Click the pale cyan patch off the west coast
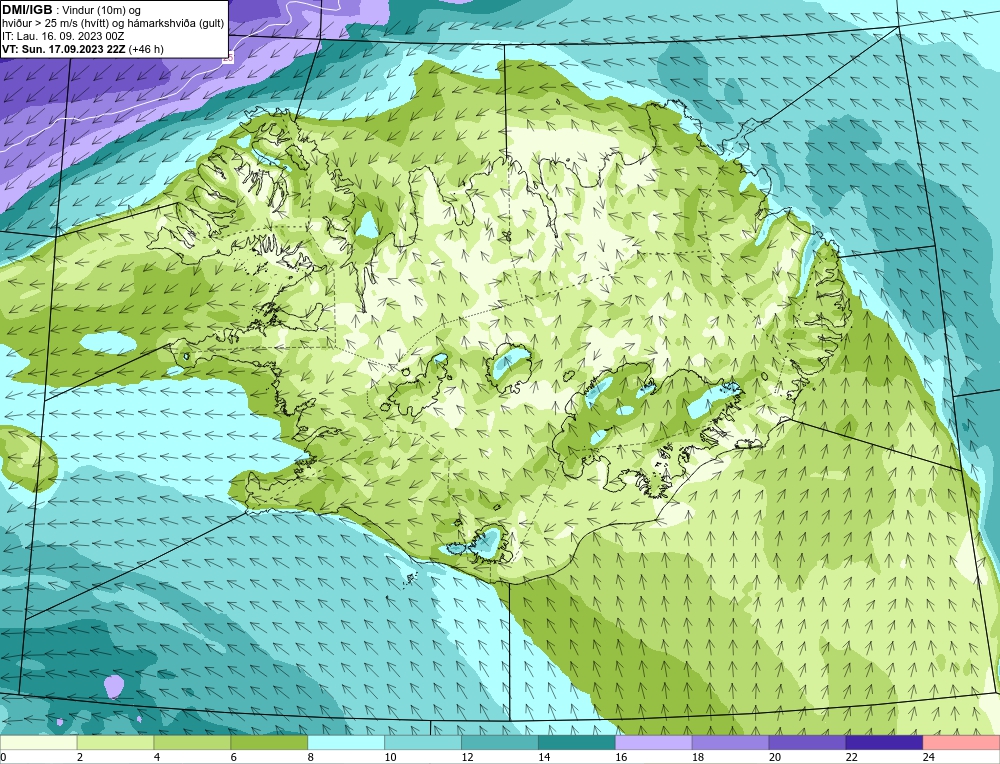 [108, 344]
